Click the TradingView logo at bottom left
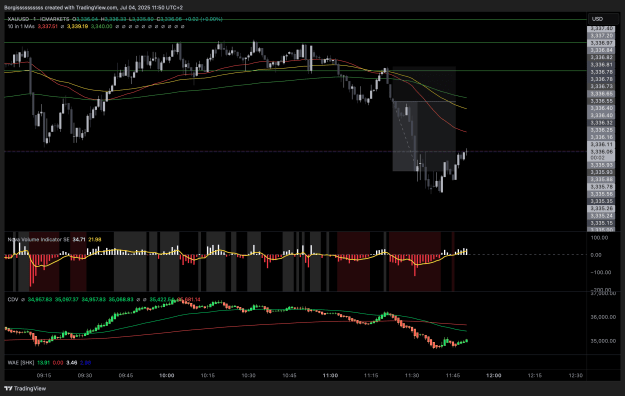This screenshot has height=396, width=625. point(25,388)
